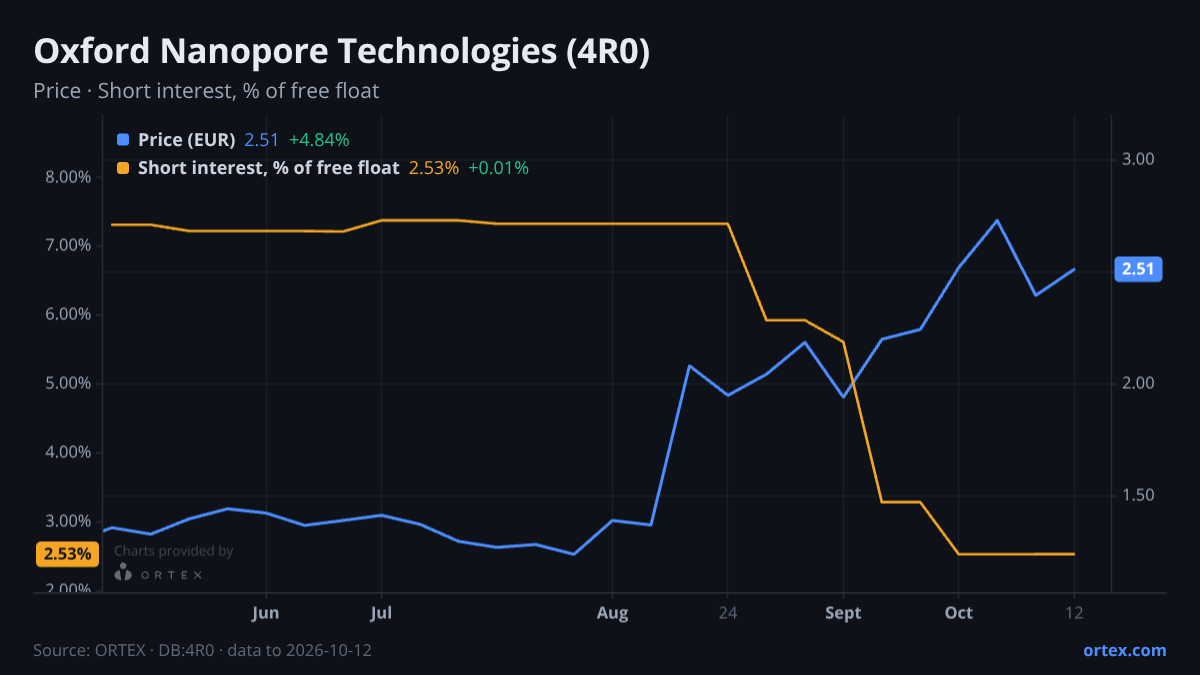Click the 5.00% left axis label
The image size is (1200, 675).
point(70,383)
